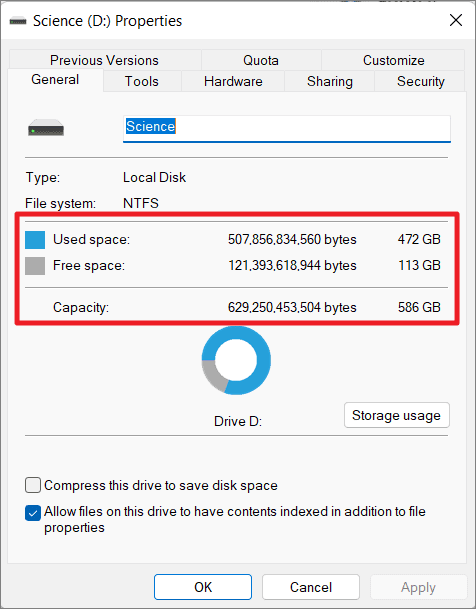Open the Hardware tab
Image resolution: width=476 pixels, height=609 pixels.
tap(233, 82)
